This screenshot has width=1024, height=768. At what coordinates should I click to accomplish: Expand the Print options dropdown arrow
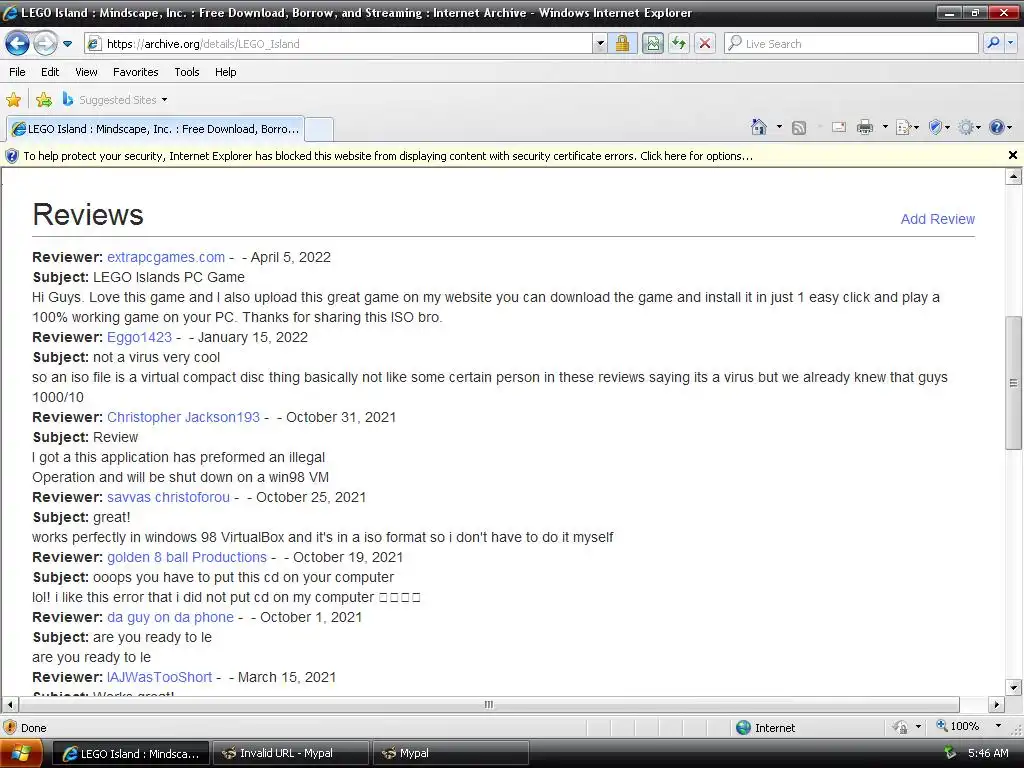[x=885, y=127]
